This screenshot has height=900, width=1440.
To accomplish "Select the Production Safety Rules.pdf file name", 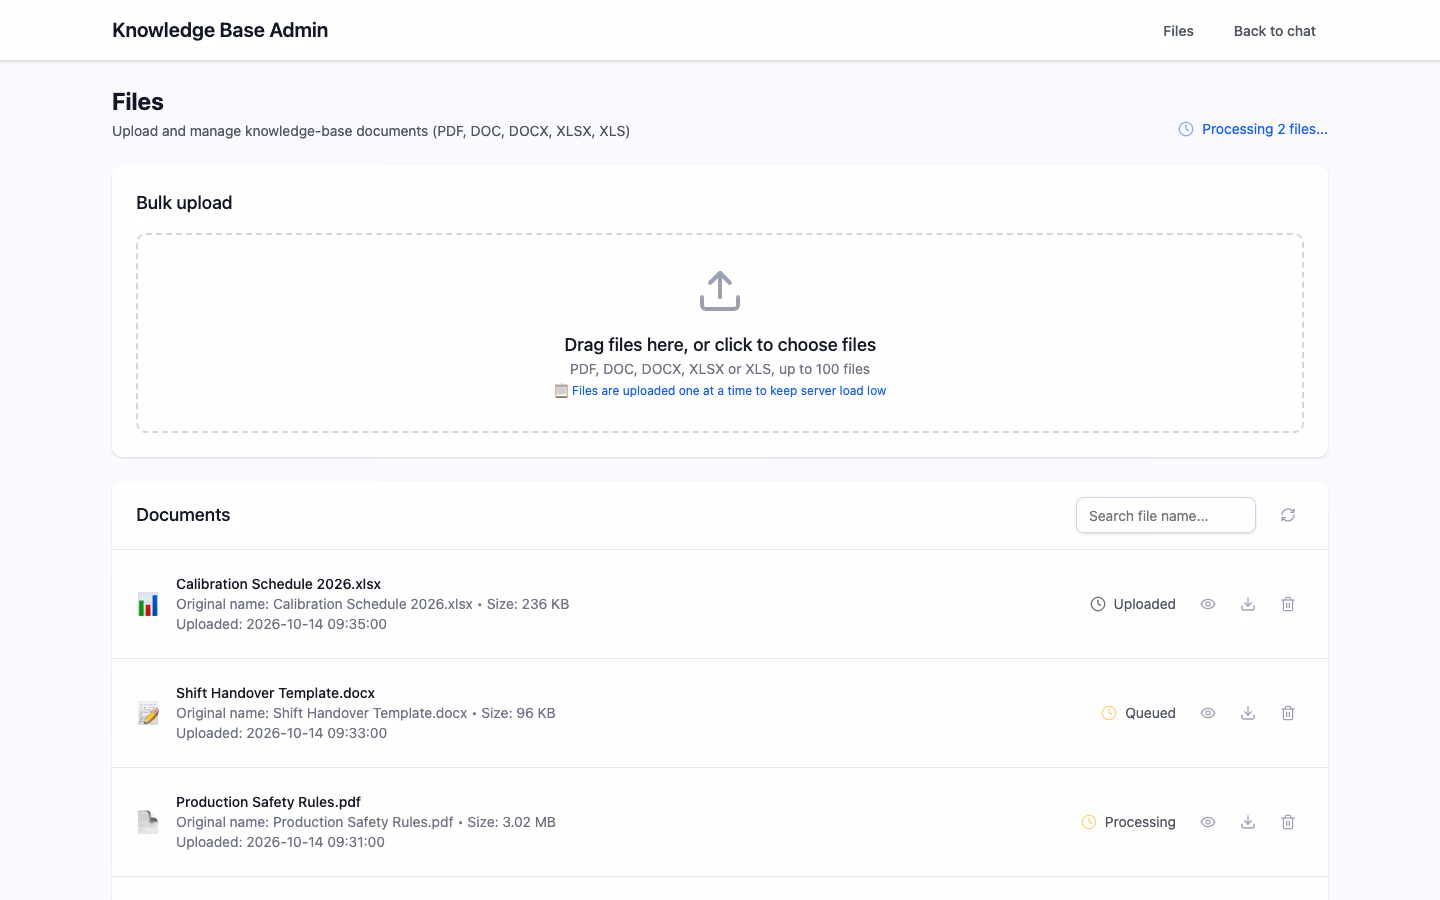I will 268,802.
